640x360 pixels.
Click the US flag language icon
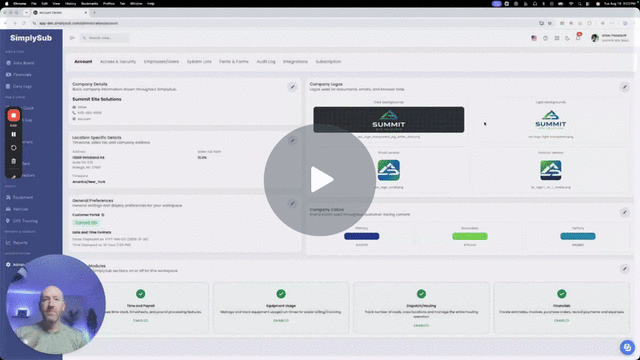[x=534, y=38]
